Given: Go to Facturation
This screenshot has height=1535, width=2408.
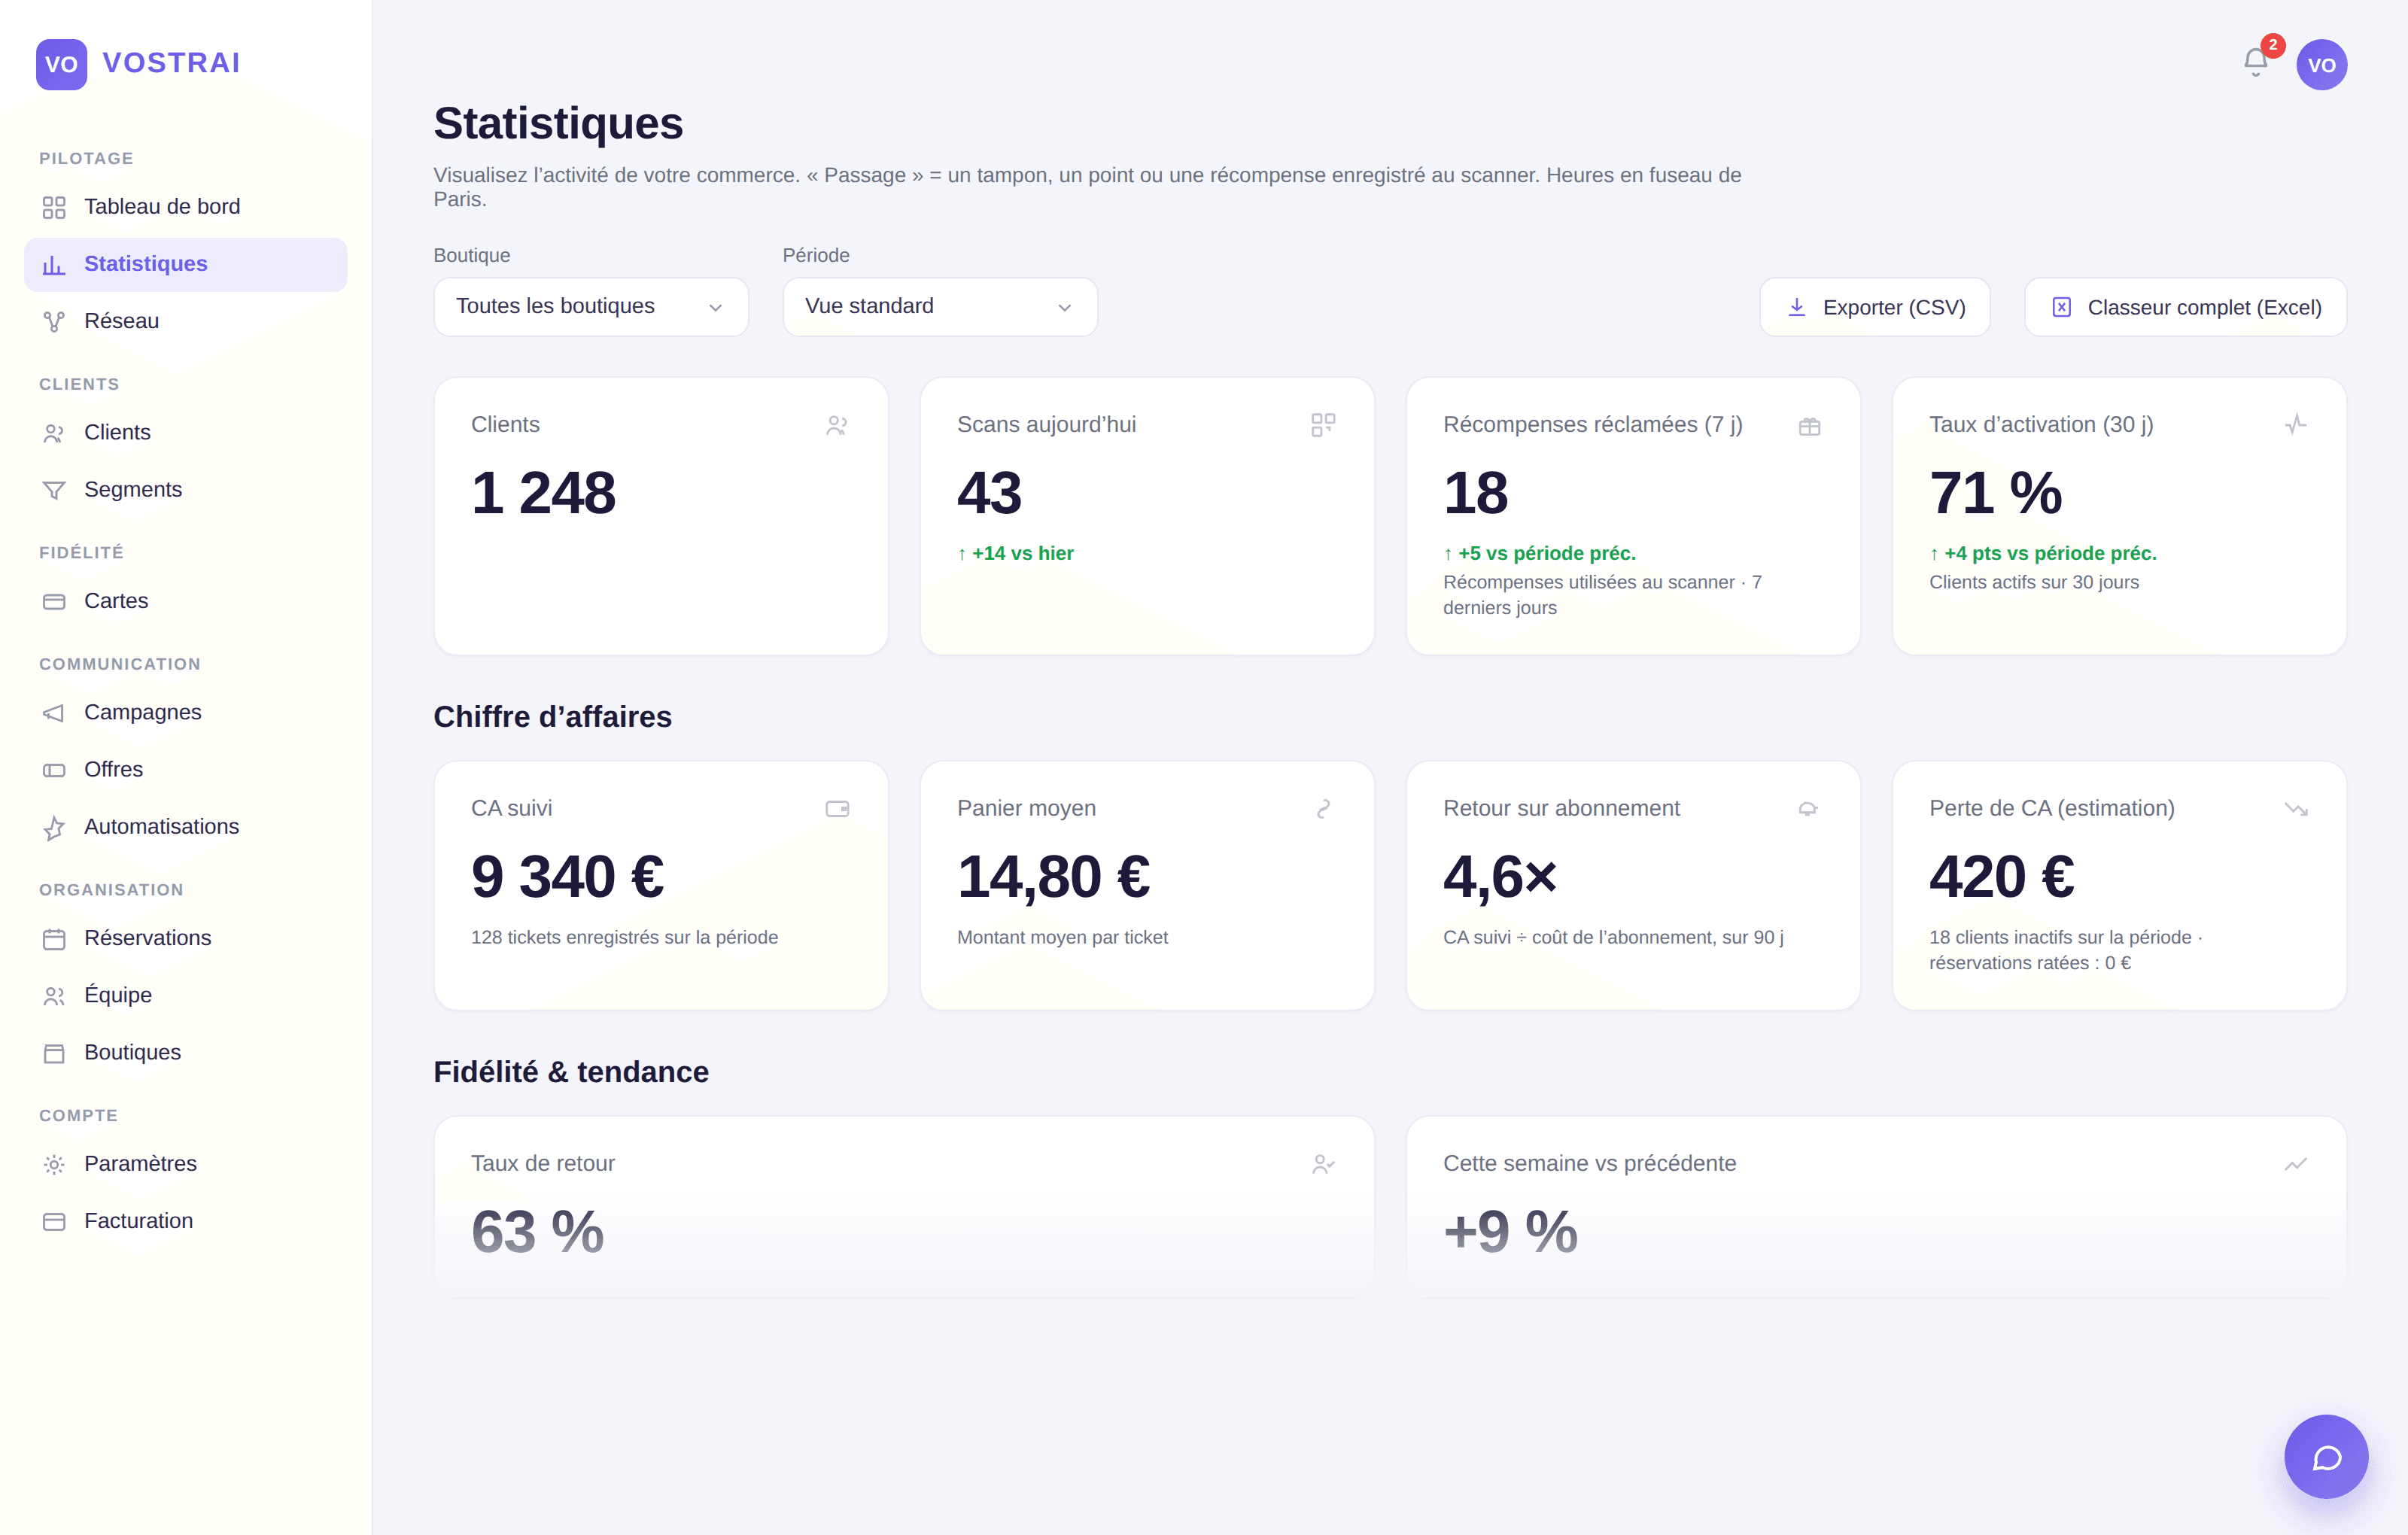Looking at the screenshot, I should (x=186, y=1221).
